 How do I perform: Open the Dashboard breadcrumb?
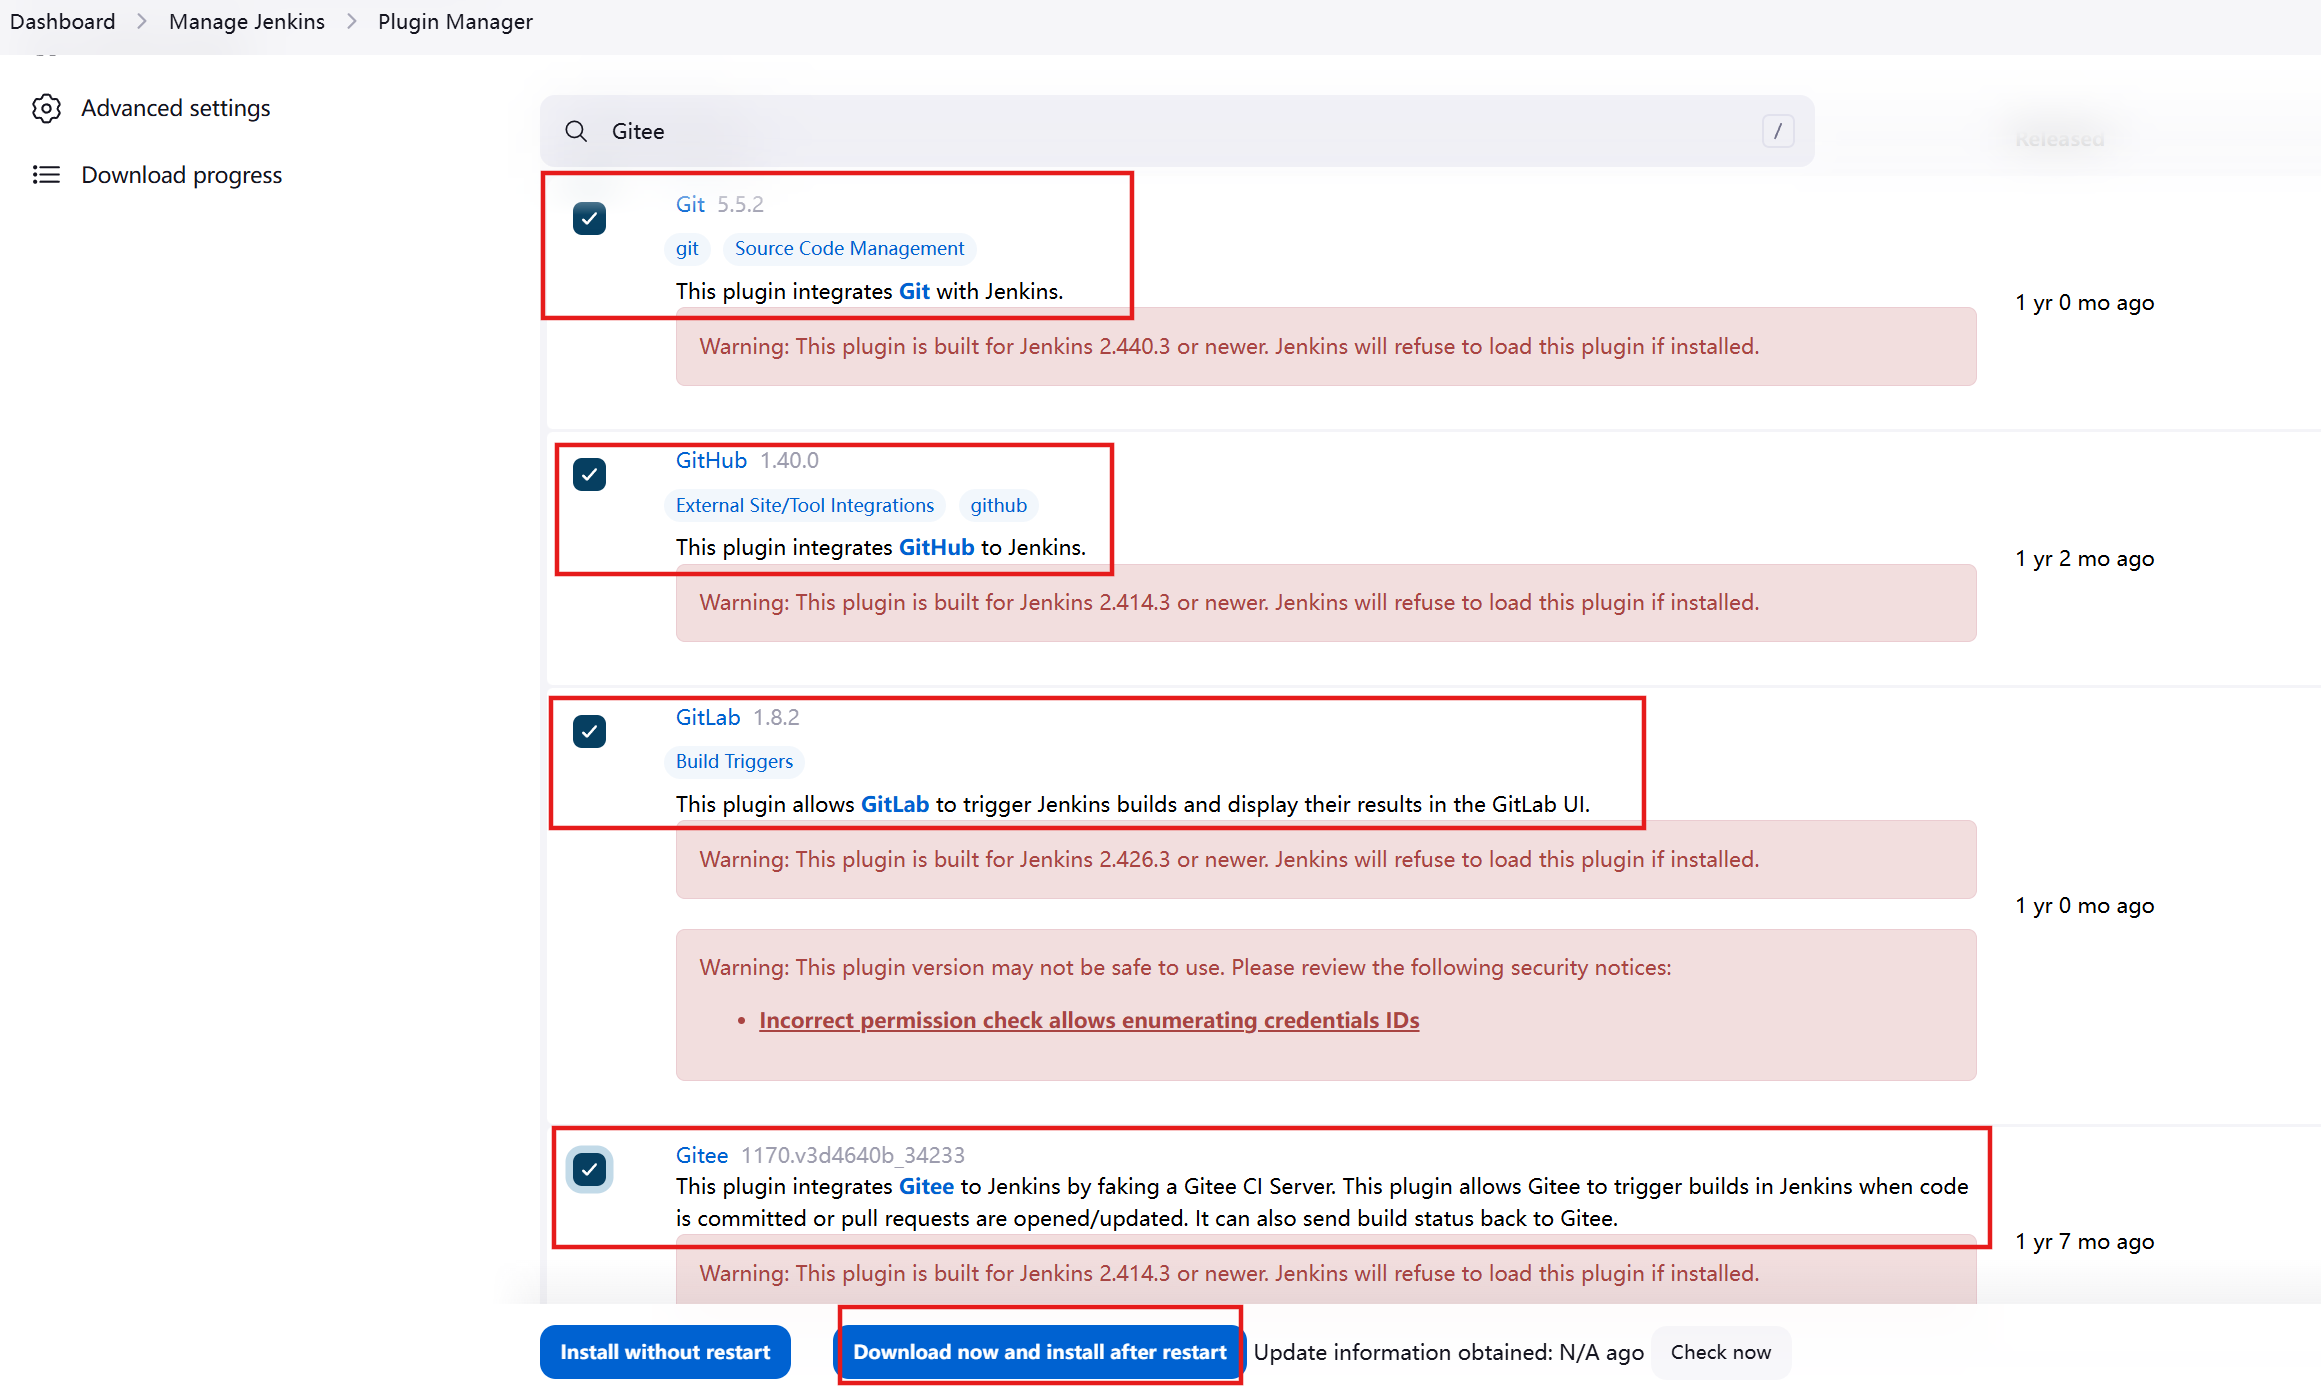point(62,21)
